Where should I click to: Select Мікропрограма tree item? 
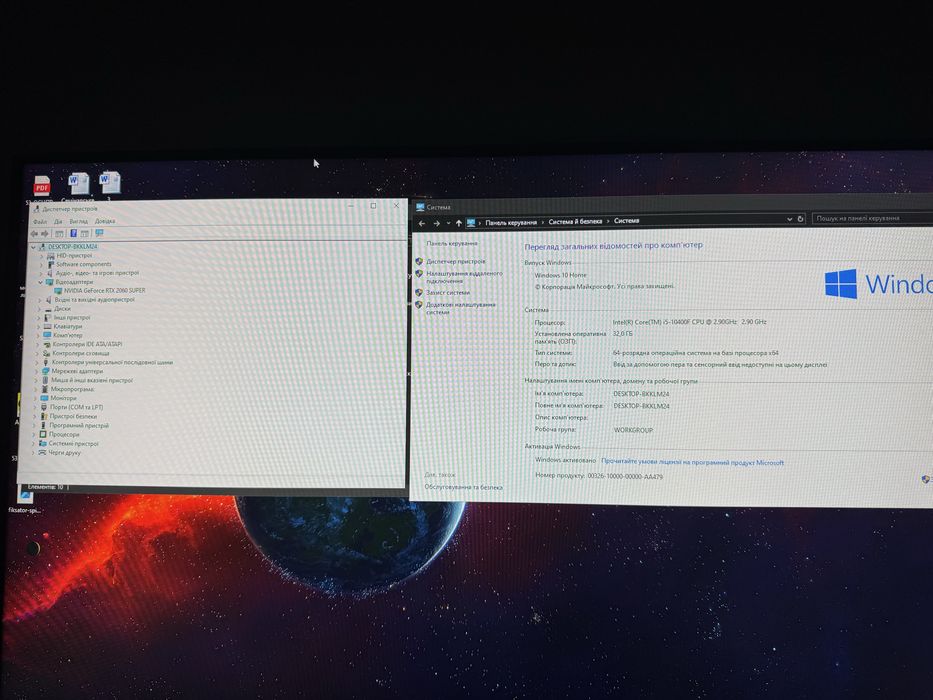pos(72,389)
